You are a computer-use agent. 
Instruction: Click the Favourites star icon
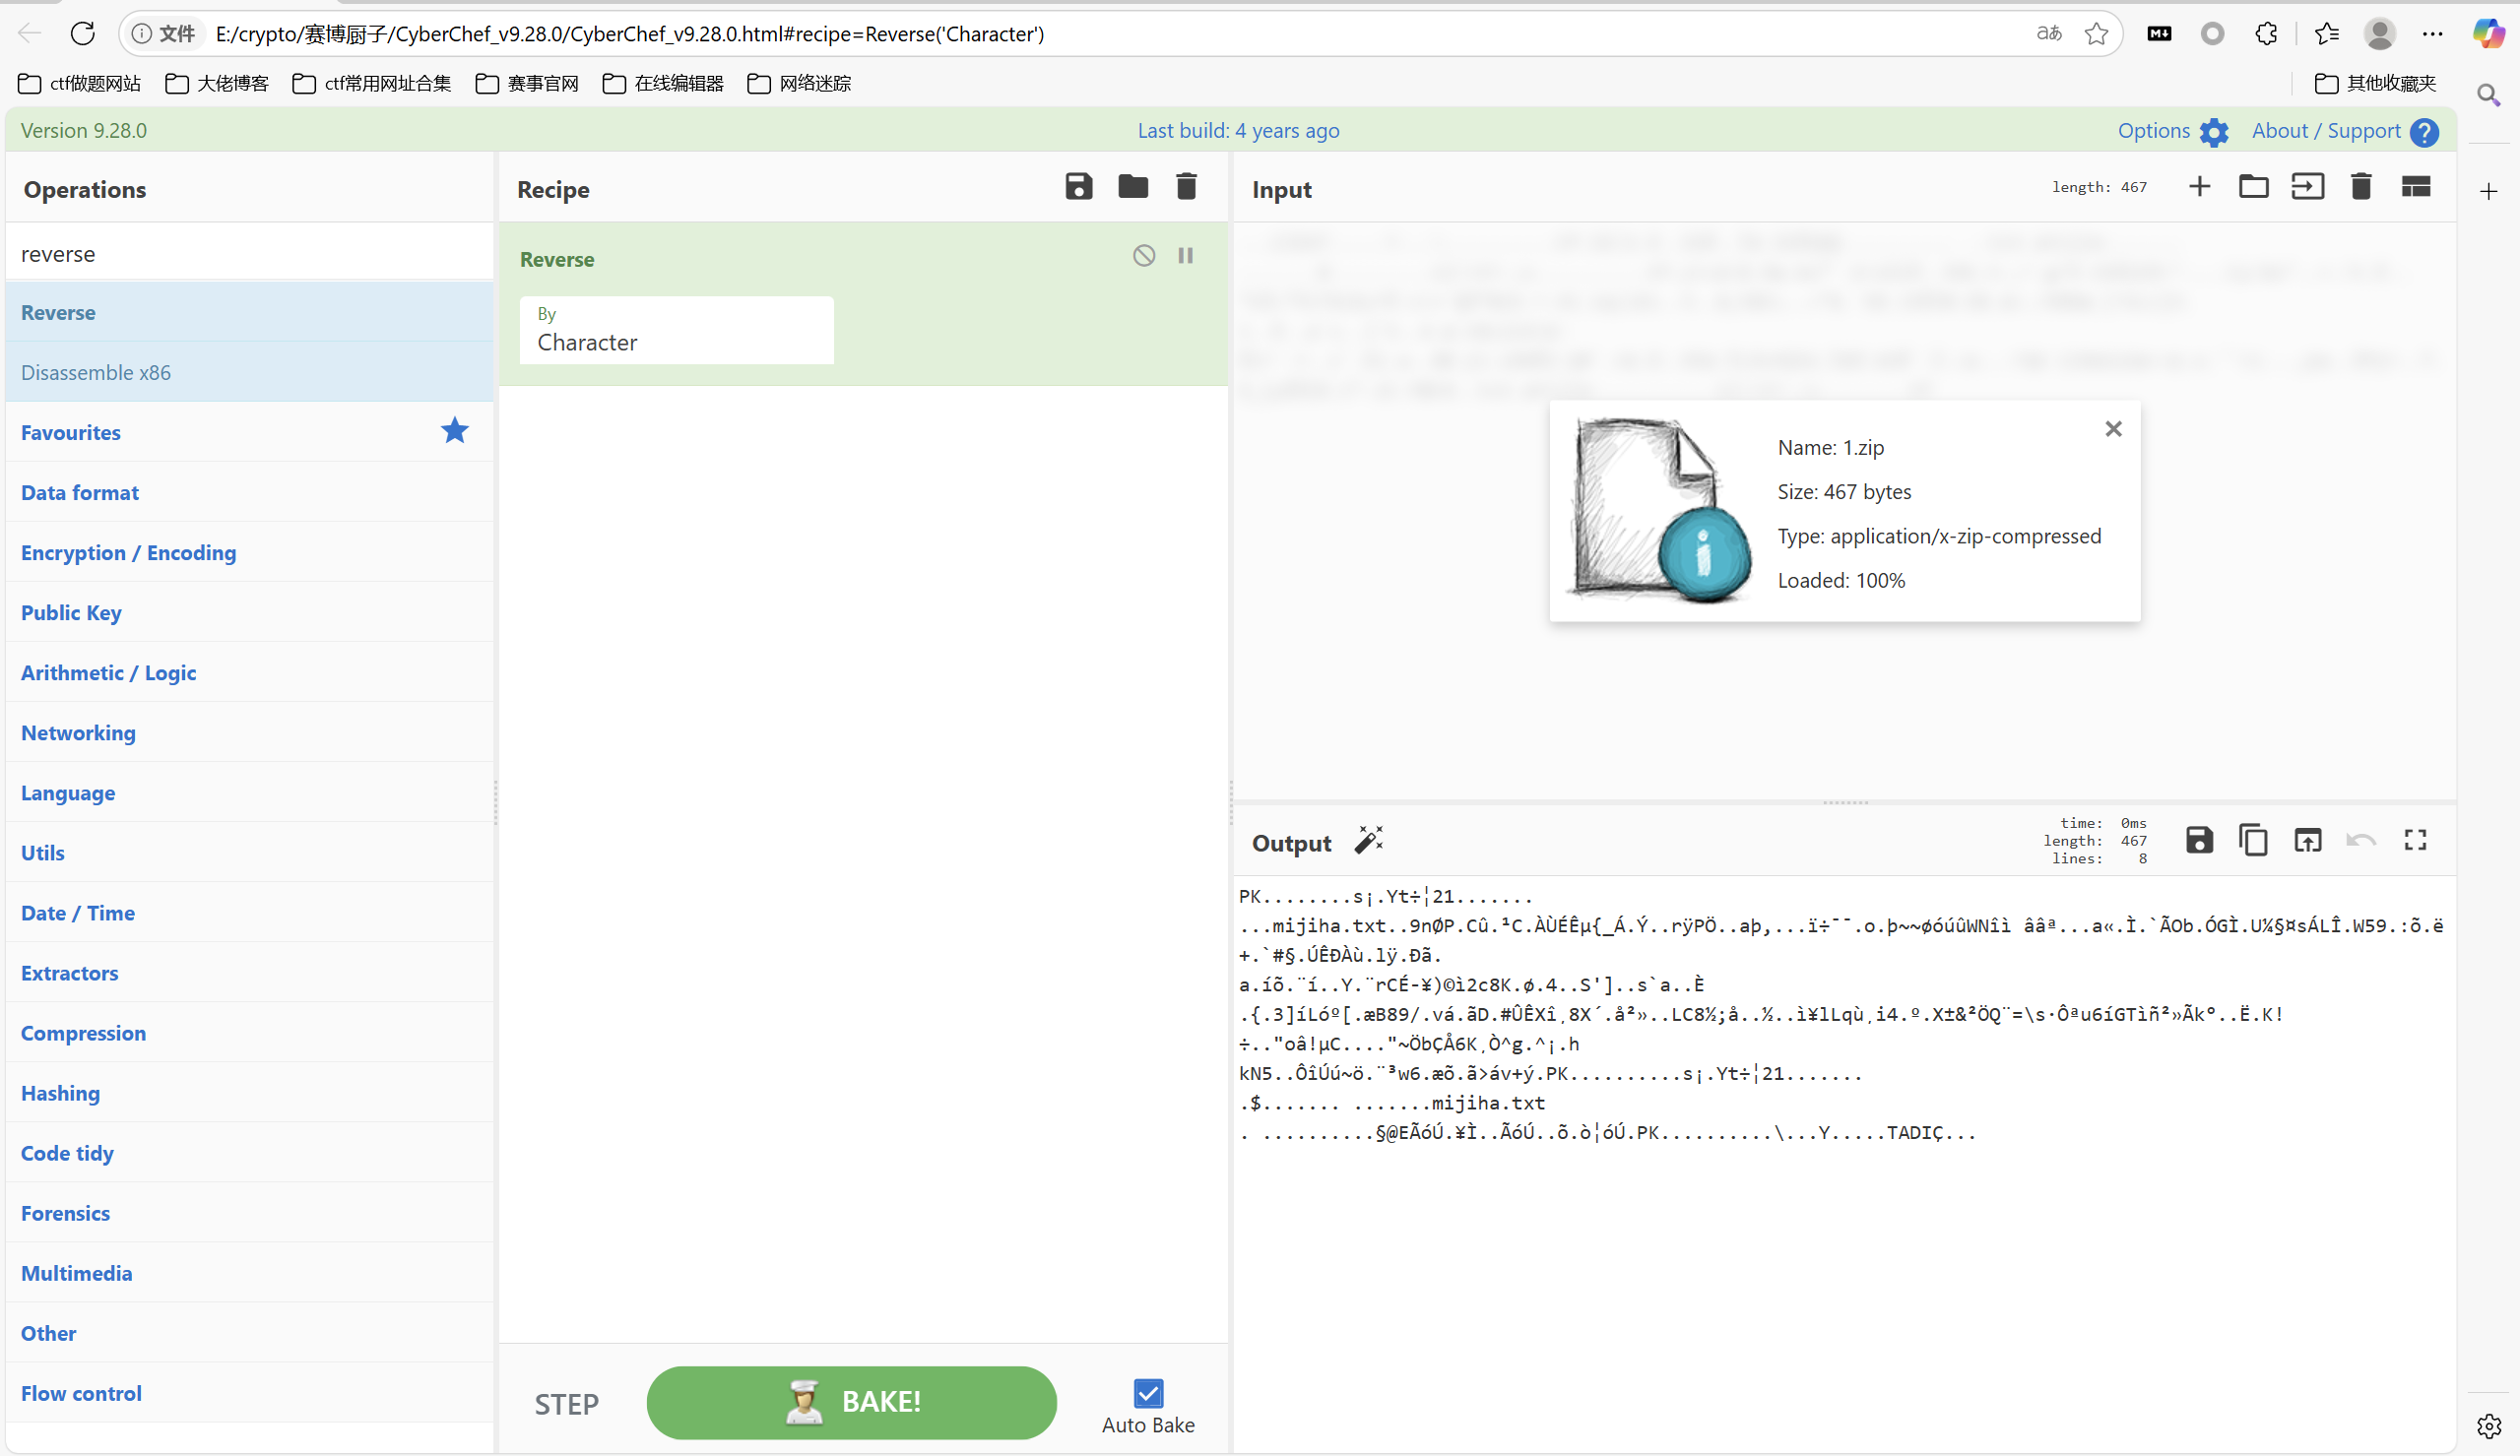click(x=454, y=430)
